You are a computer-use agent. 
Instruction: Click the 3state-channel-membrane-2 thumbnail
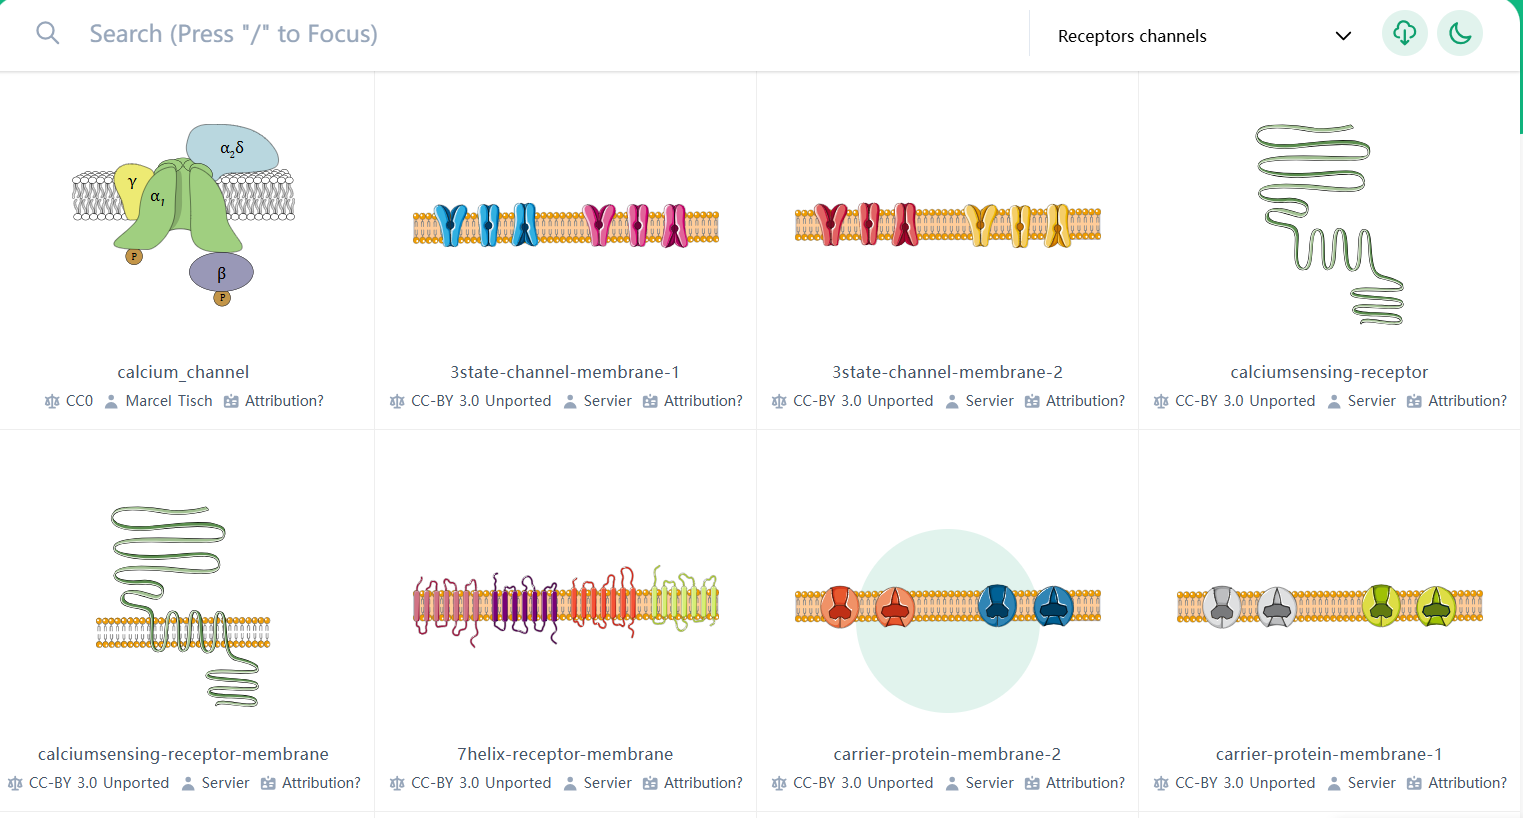click(947, 225)
